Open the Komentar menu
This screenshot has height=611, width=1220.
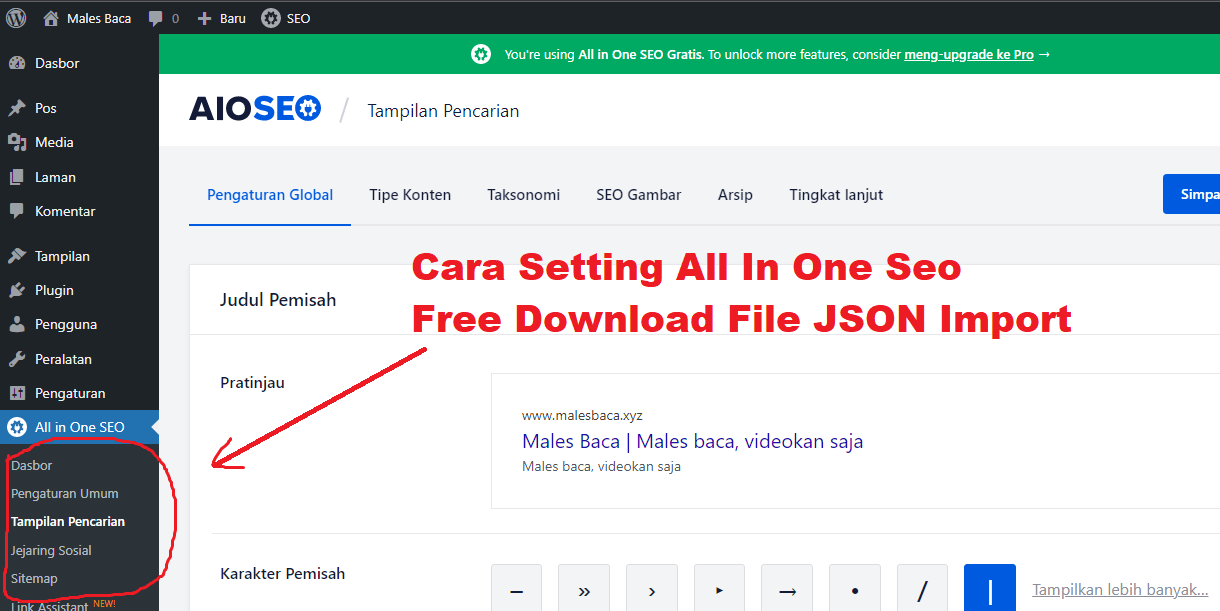click(x=79, y=211)
